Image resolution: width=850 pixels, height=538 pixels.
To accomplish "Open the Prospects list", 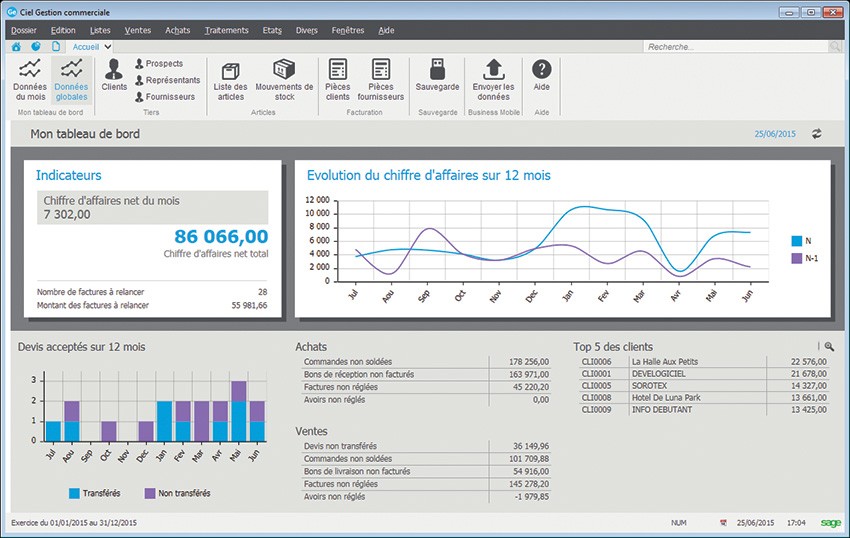I will click(164, 64).
